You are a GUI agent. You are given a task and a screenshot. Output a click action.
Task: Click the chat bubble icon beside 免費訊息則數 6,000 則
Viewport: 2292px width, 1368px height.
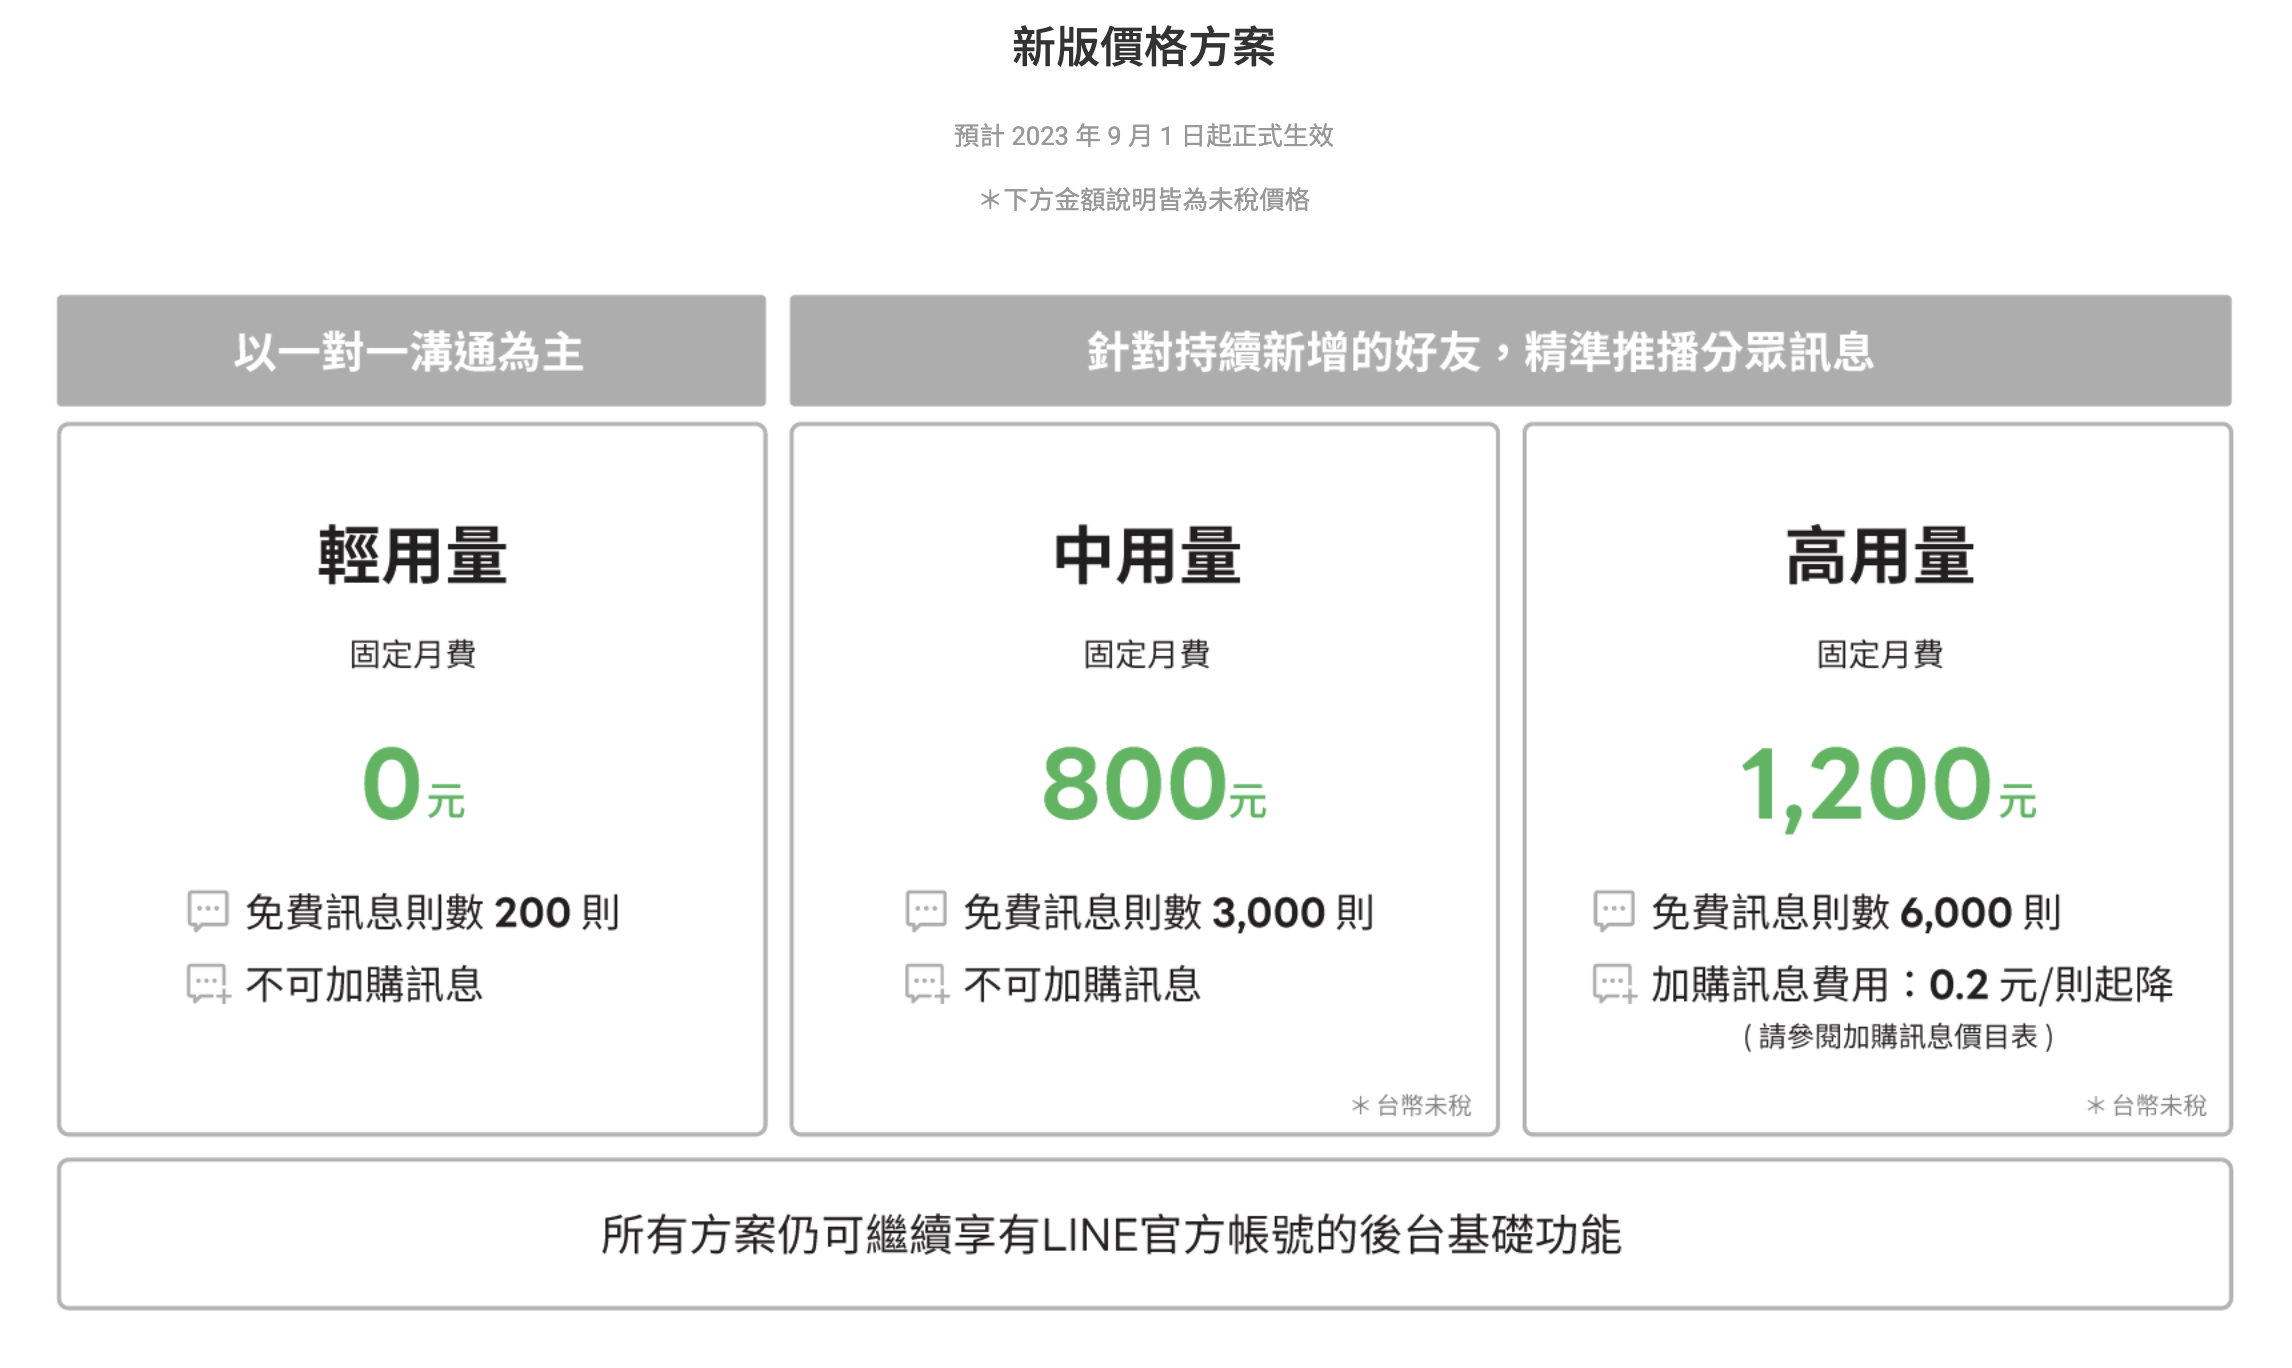point(1613,911)
